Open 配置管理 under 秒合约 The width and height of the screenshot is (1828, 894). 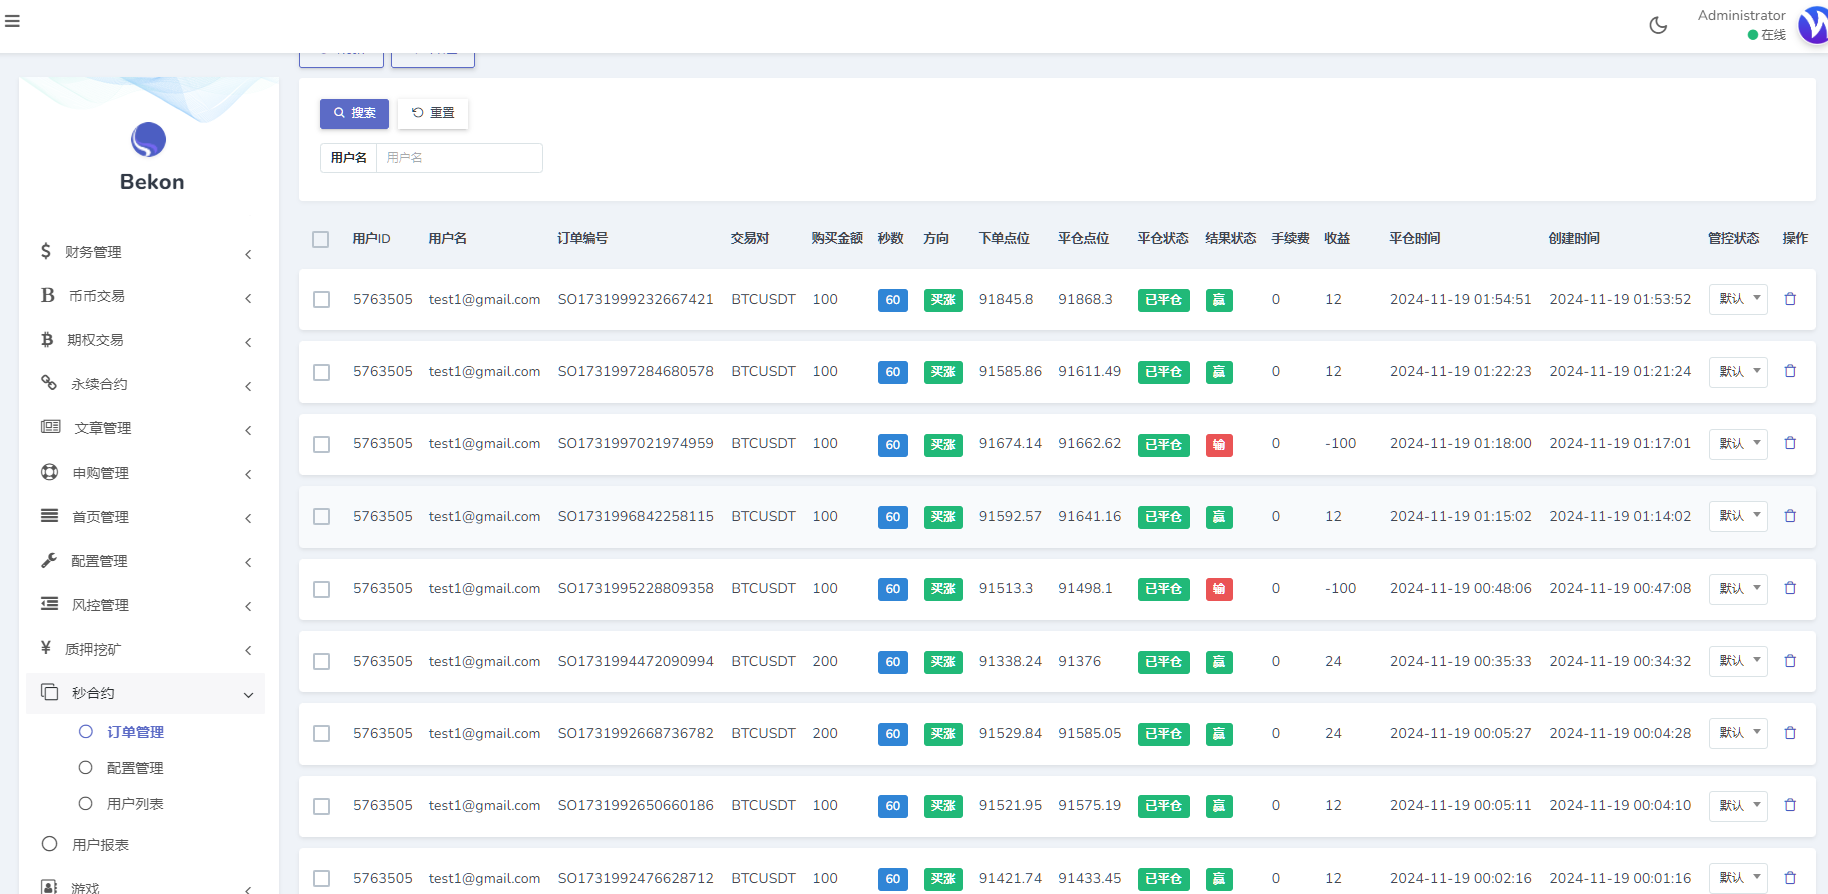[135, 768]
